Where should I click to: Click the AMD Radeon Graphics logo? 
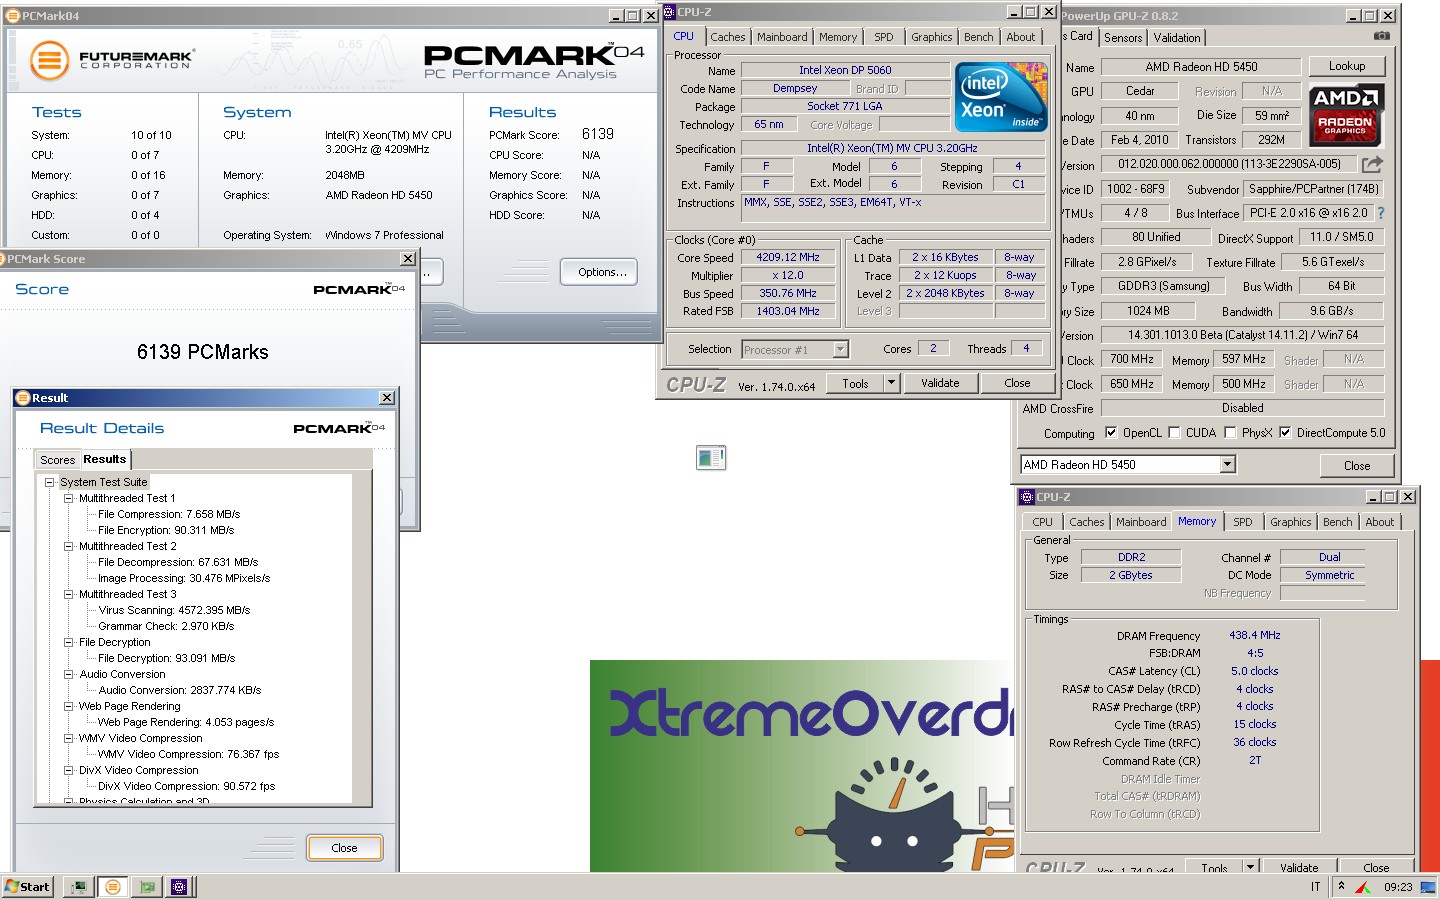click(x=1346, y=114)
